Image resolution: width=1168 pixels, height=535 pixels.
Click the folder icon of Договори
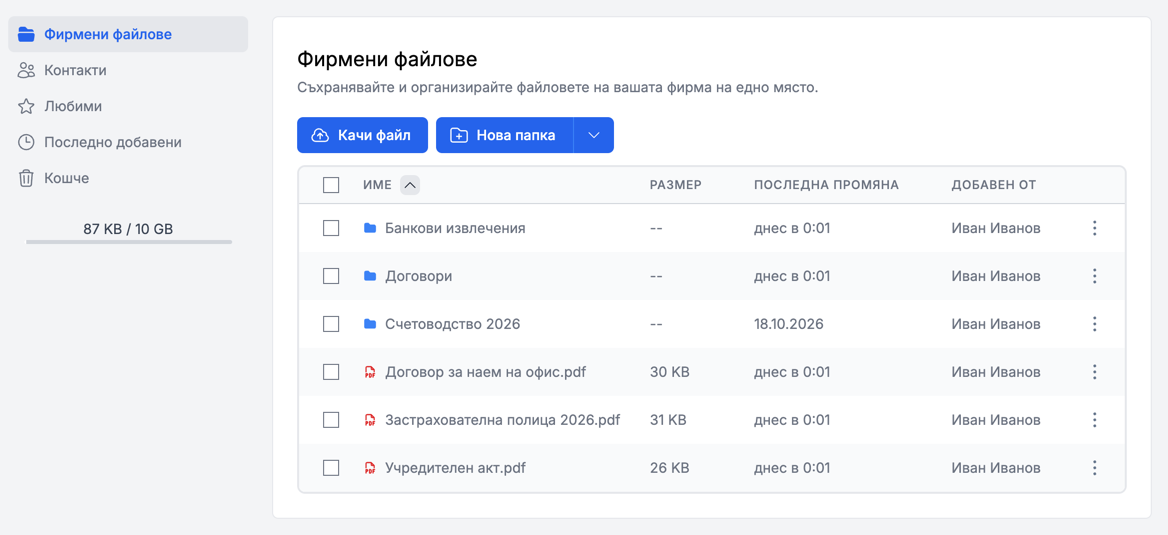coord(369,276)
